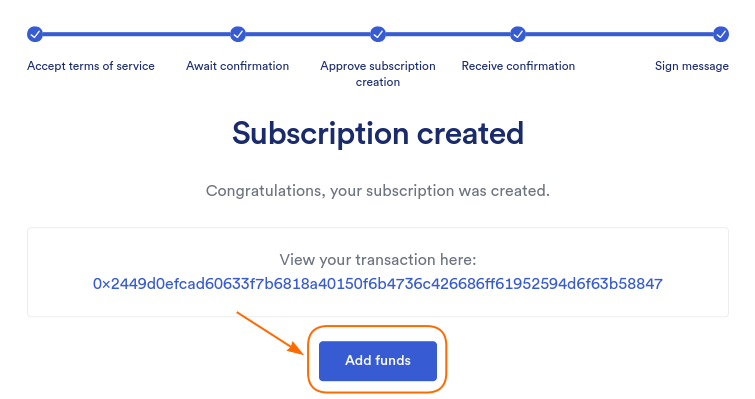Click the Receive confirmation step checkmark
Screen dimensions: 755x399
tap(518, 34)
